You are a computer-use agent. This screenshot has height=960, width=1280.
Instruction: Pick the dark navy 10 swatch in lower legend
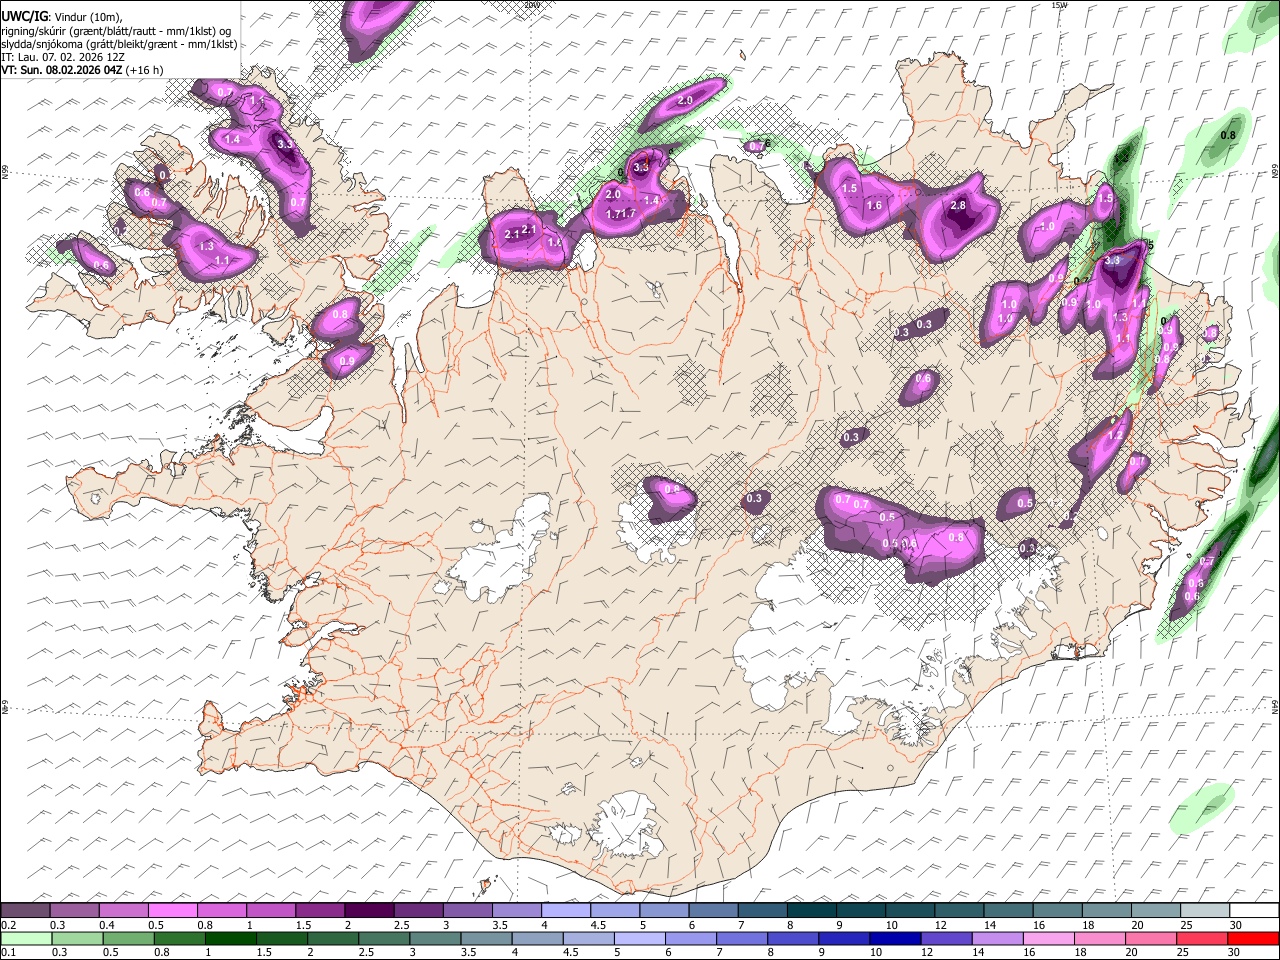pyautogui.click(x=895, y=938)
